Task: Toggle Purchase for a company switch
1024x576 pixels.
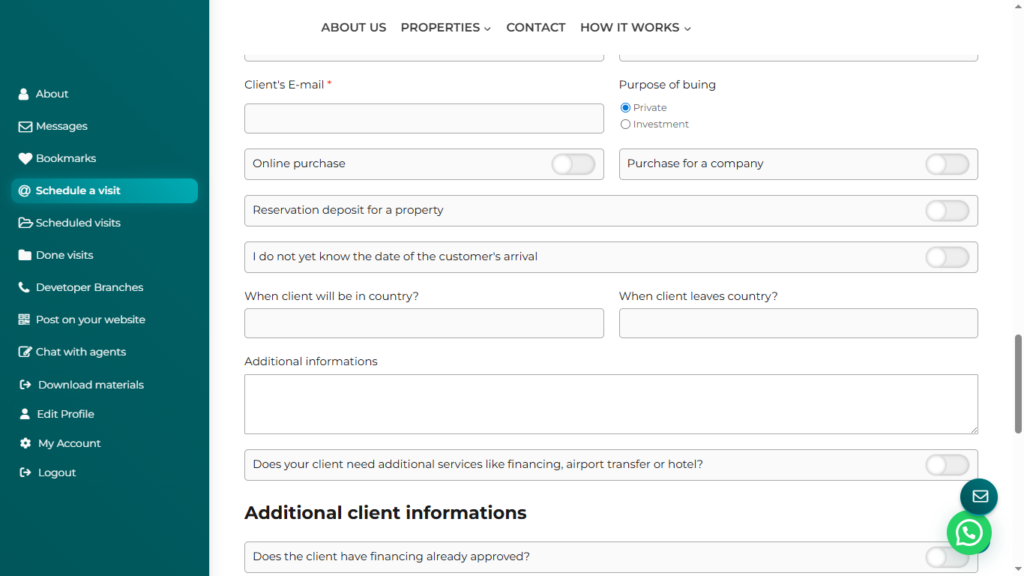Action: click(x=946, y=164)
